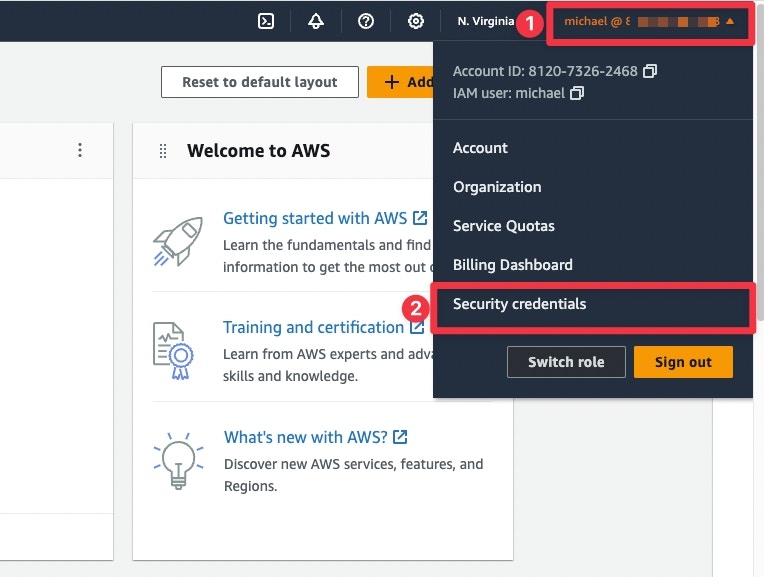This screenshot has height=577, width=764.
Task: Select Account from the menu
Action: 480,148
